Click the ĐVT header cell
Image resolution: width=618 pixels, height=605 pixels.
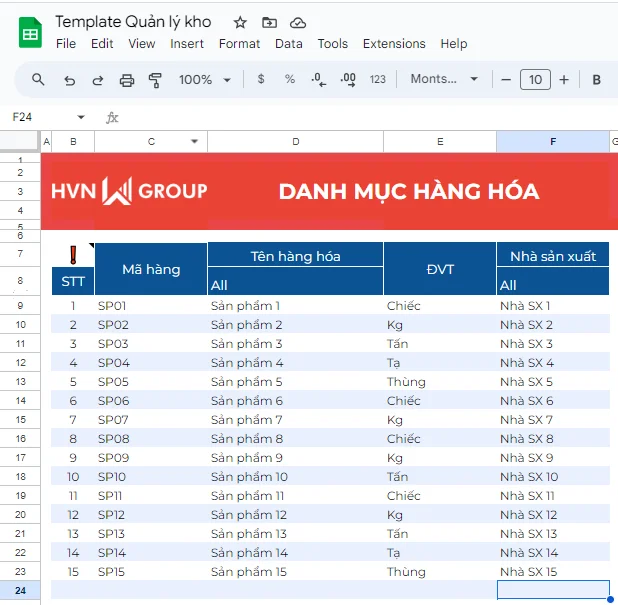pyautogui.click(x=440, y=270)
